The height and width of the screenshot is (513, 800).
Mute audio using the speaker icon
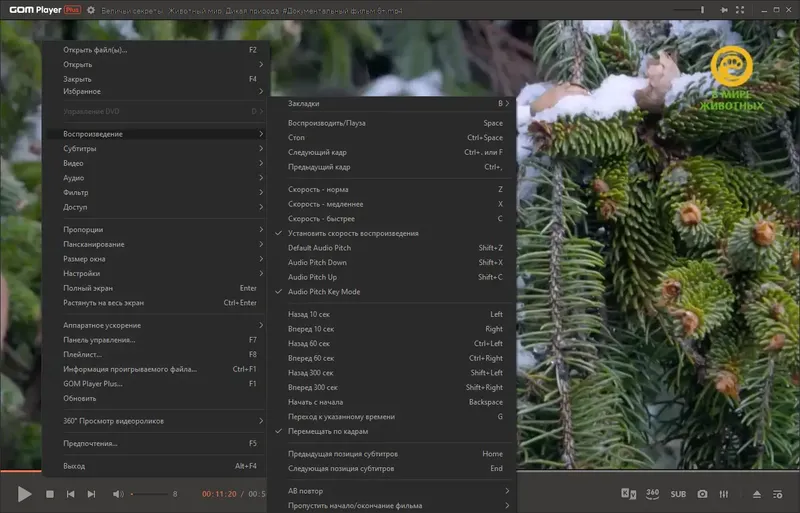click(118, 494)
